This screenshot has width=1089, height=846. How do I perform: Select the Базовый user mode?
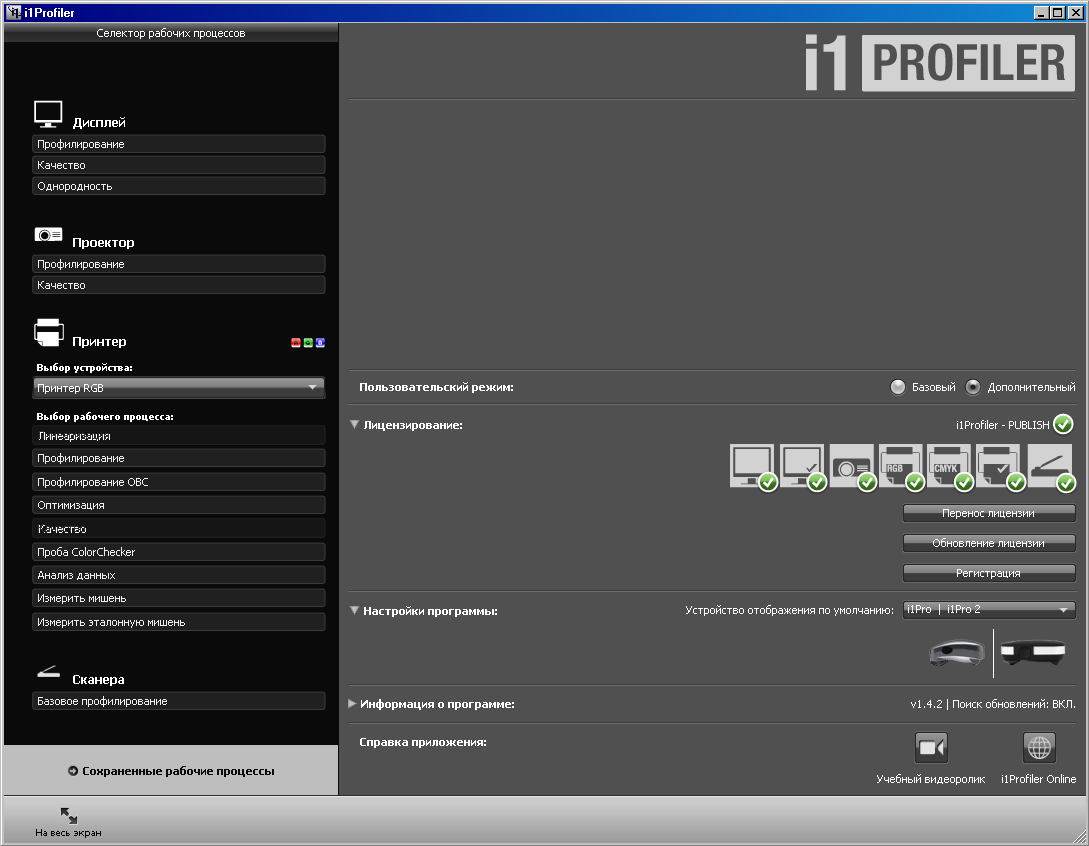pos(897,387)
